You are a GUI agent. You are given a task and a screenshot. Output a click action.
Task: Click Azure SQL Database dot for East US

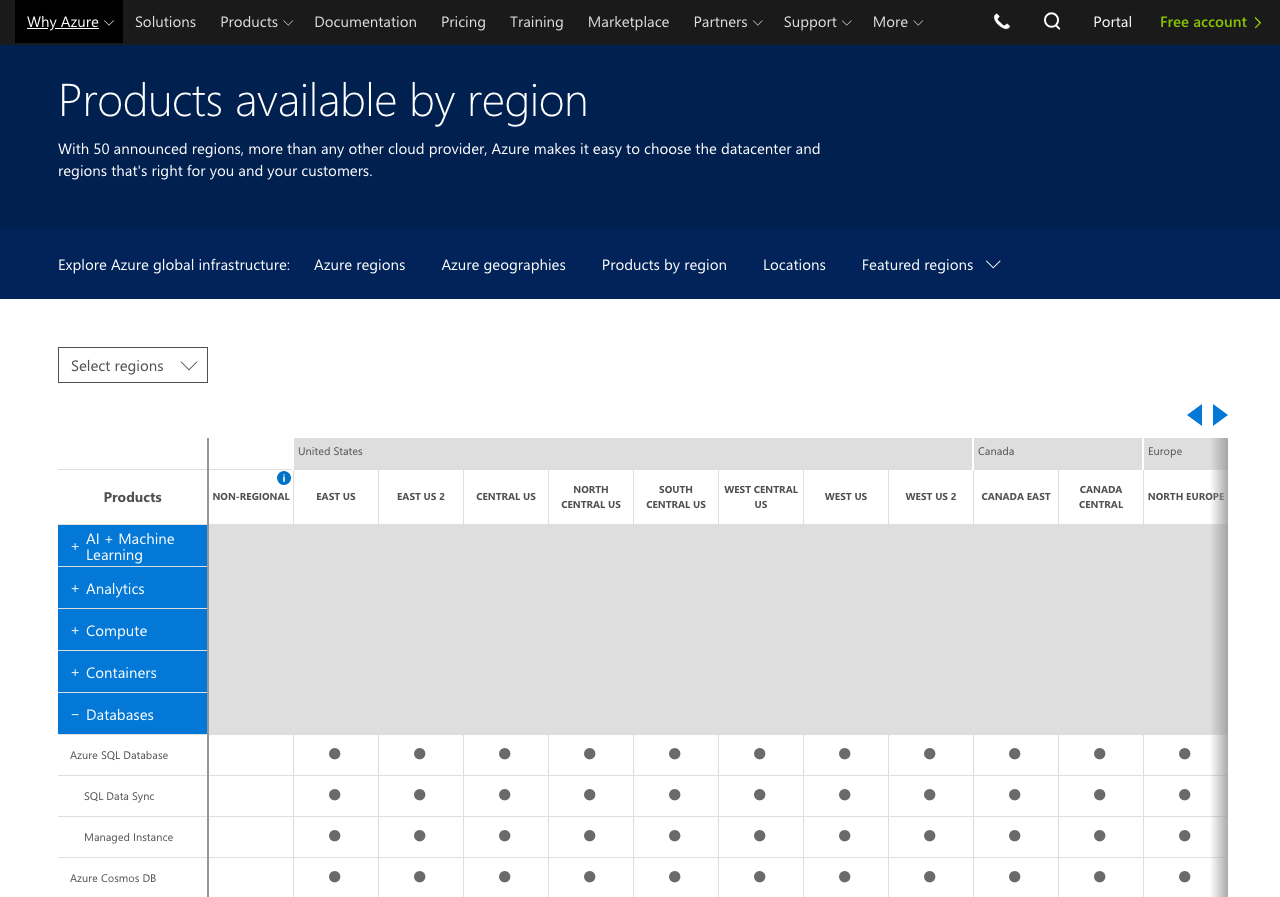click(x=335, y=754)
